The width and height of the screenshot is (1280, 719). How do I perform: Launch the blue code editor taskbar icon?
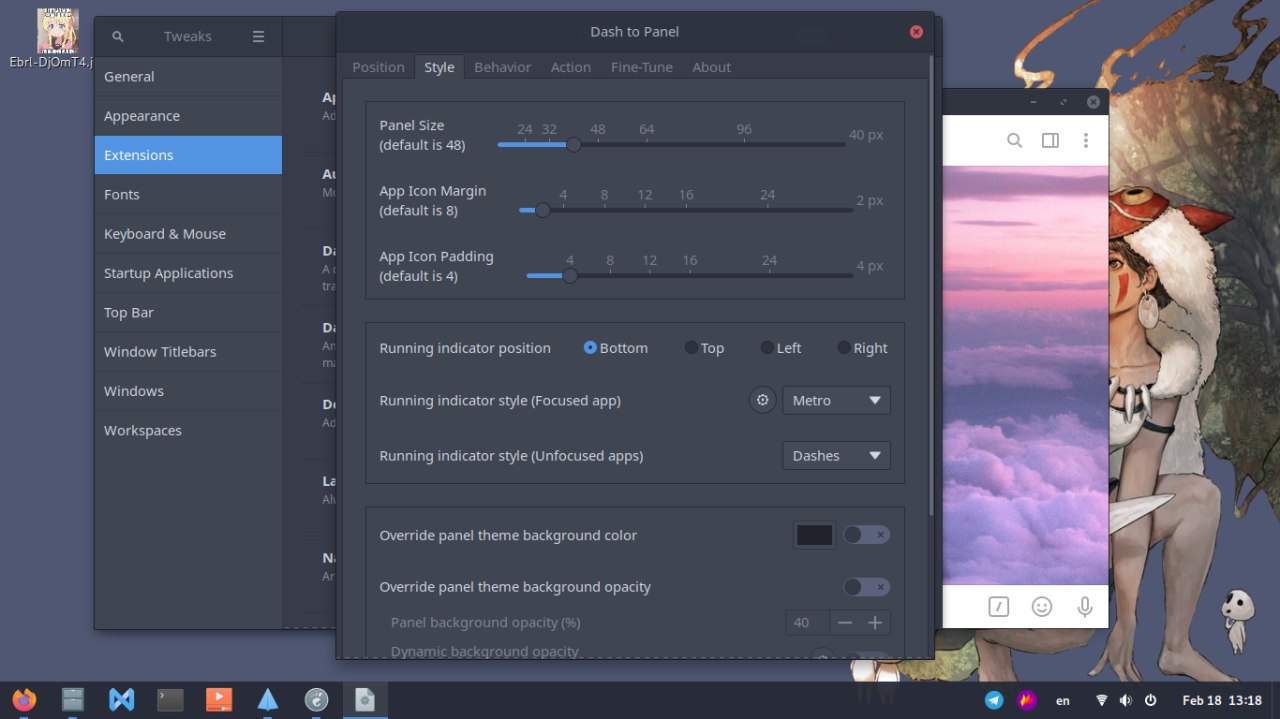click(122, 700)
